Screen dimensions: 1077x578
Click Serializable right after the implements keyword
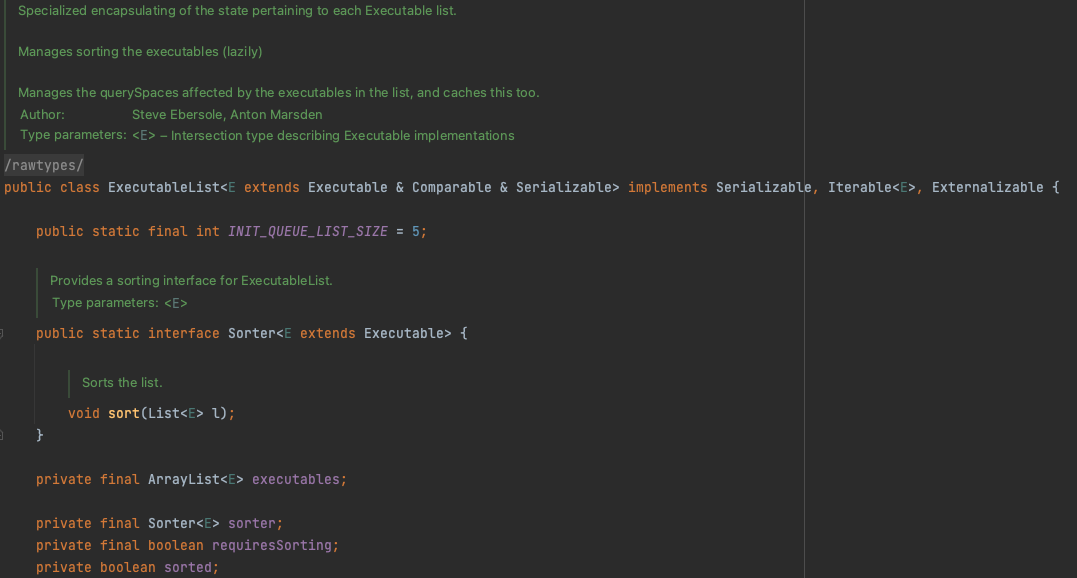763,187
